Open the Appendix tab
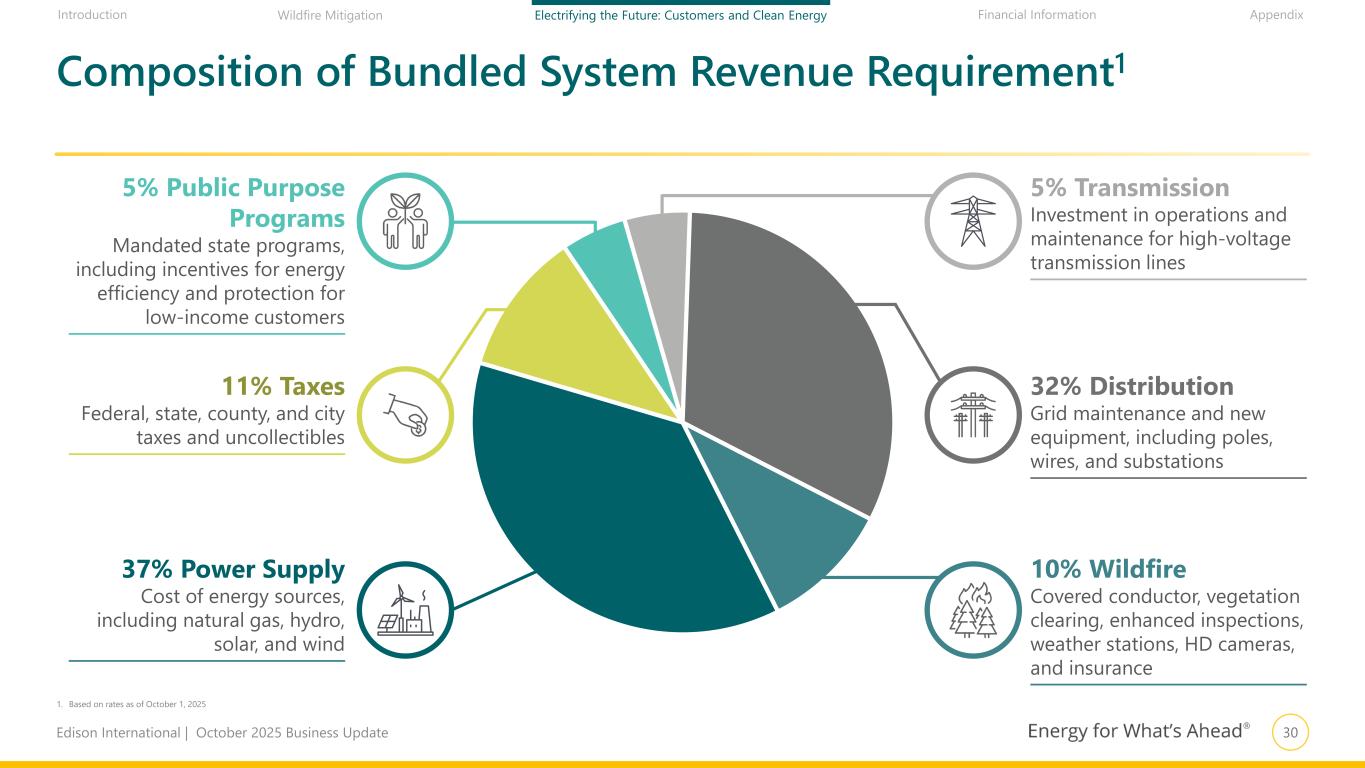 [1277, 15]
